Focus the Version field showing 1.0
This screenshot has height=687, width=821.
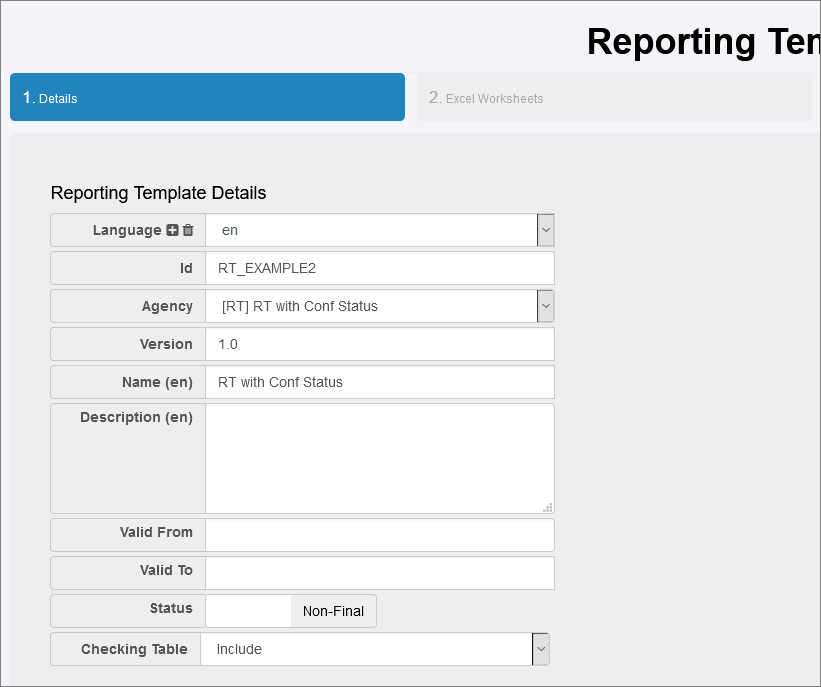pos(379,344)
